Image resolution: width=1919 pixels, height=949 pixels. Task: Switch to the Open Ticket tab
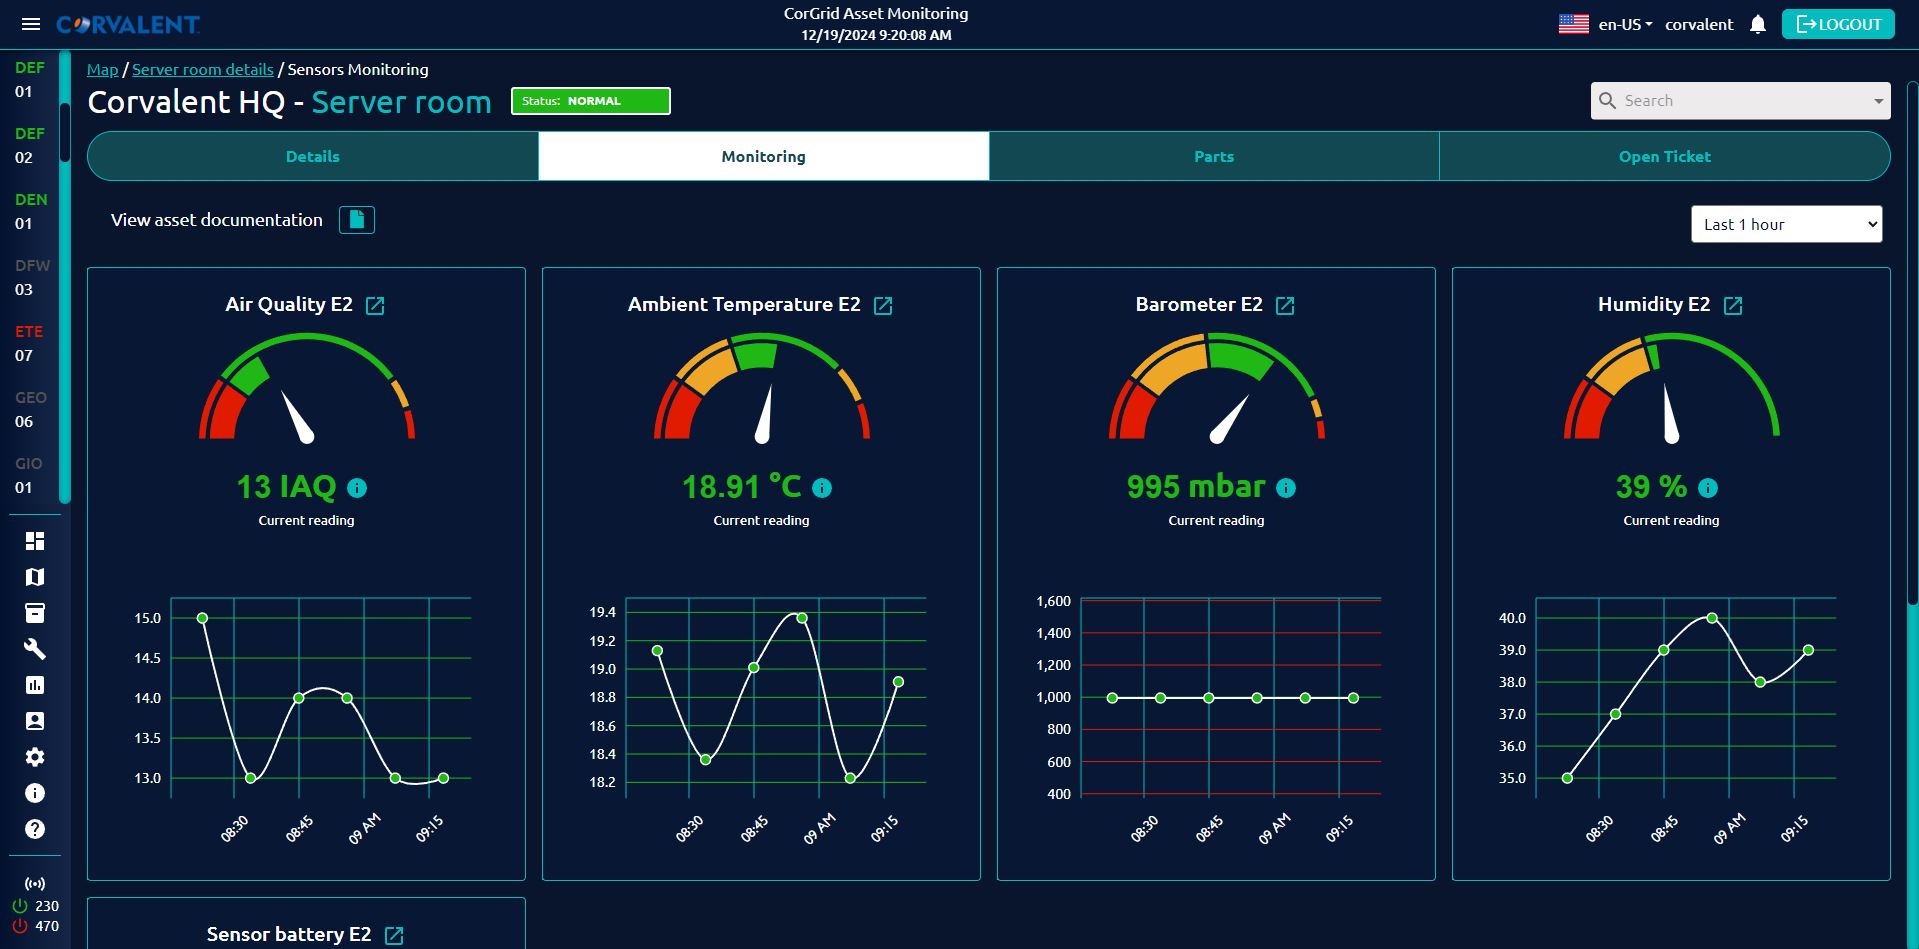click(x=1664, y=157)
